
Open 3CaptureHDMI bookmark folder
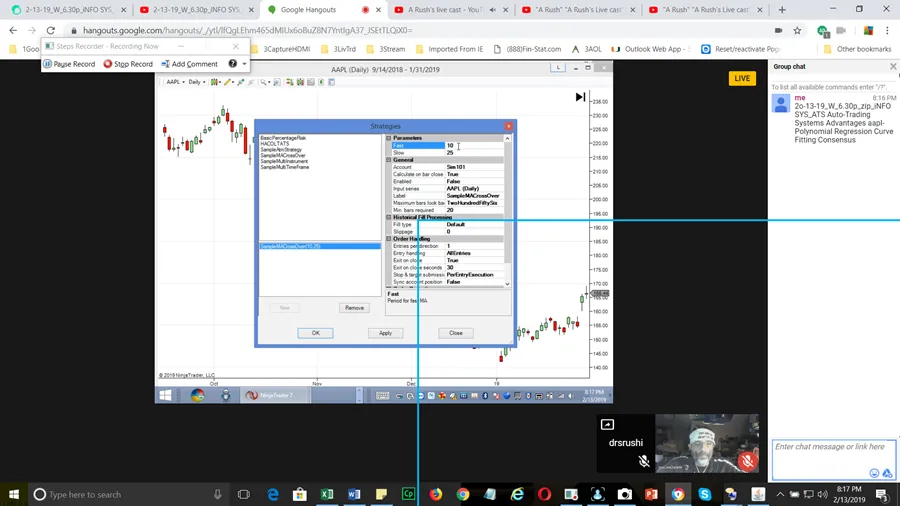pyautogui.click(x=281, y=49)
